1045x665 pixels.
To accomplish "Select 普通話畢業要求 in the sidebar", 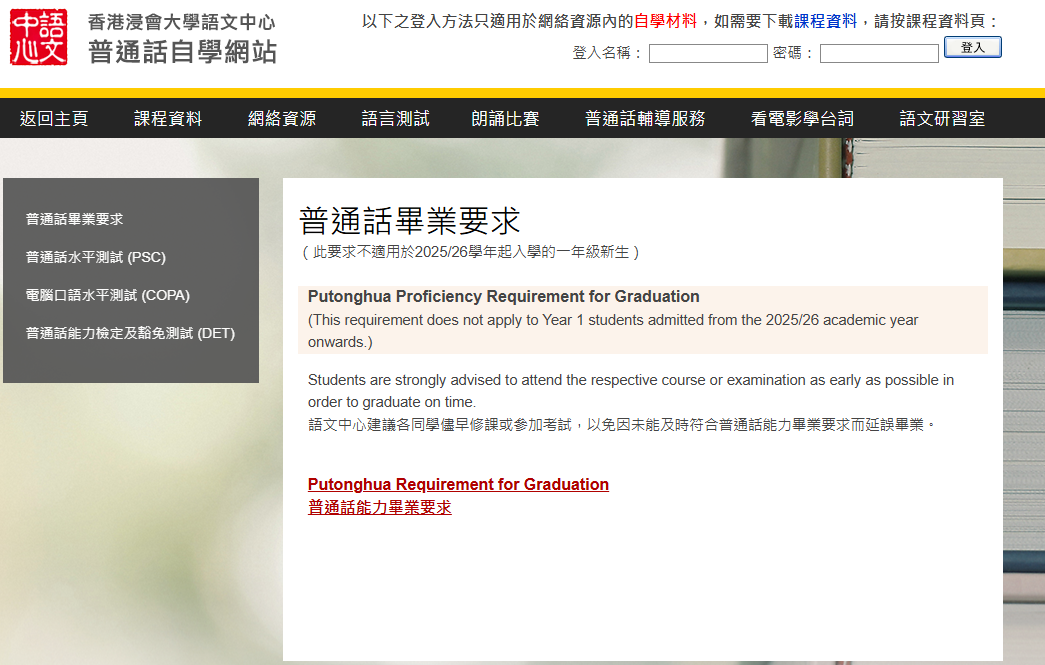I will click(75, 219).
